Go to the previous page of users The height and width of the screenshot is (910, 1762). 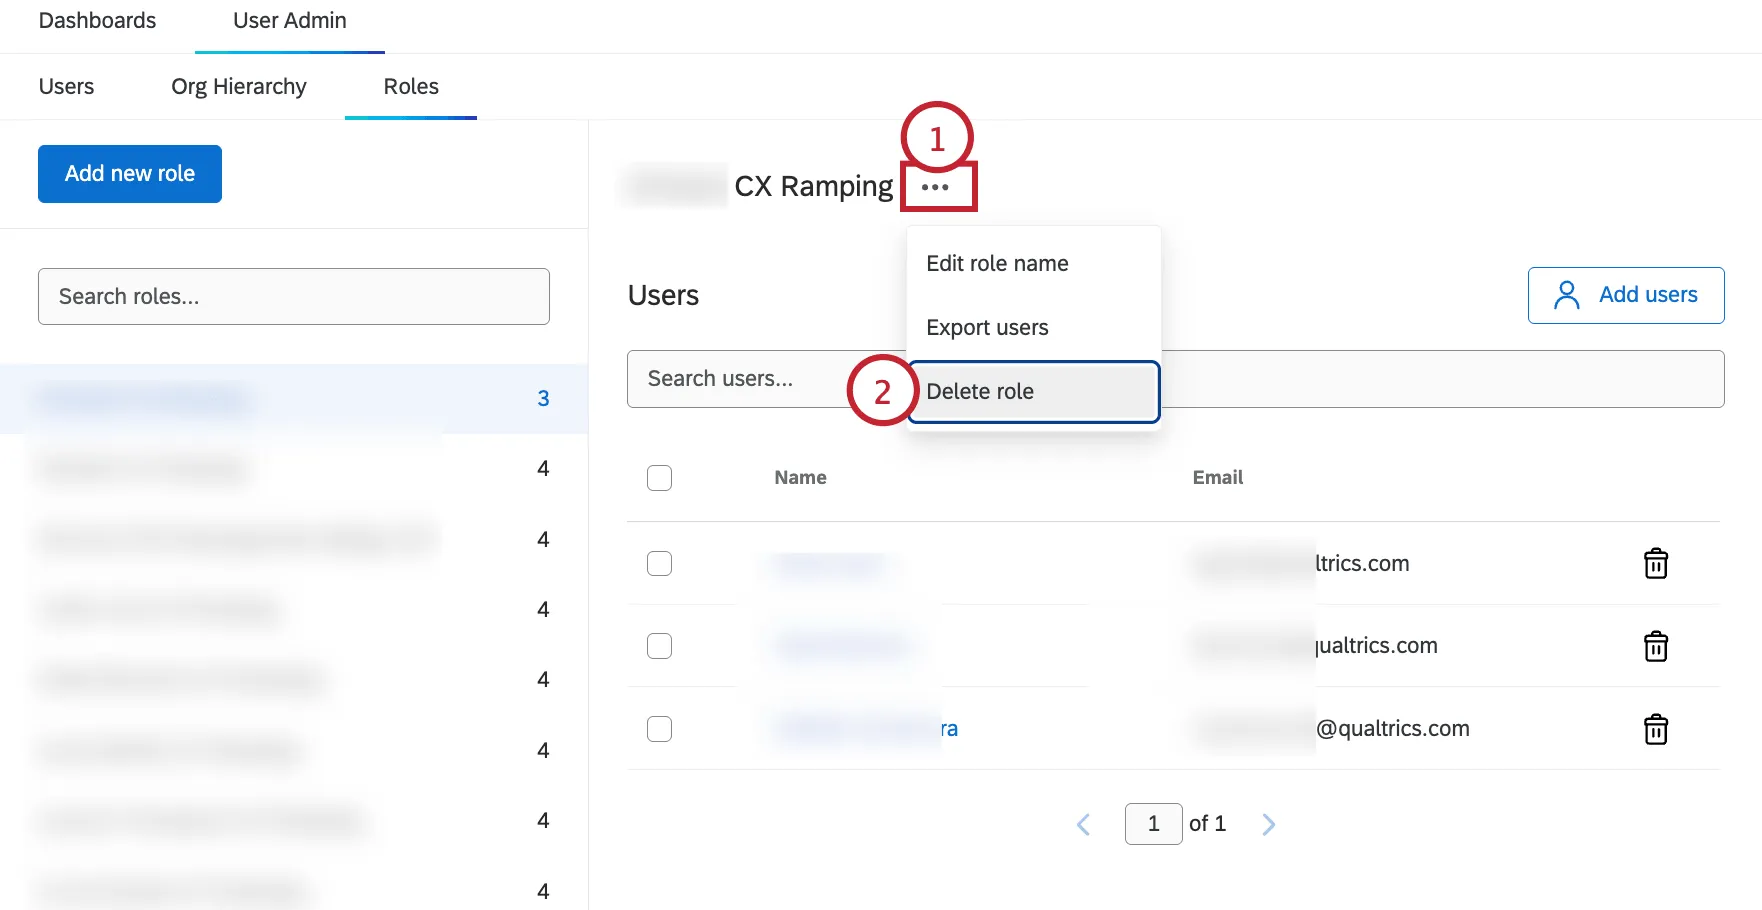(x=1083, y=824)
